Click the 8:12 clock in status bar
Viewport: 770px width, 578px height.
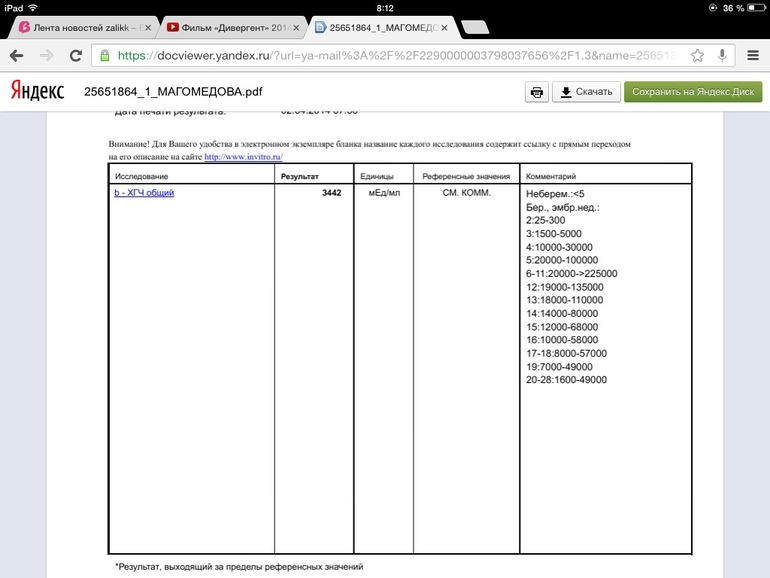click(385, 8)
